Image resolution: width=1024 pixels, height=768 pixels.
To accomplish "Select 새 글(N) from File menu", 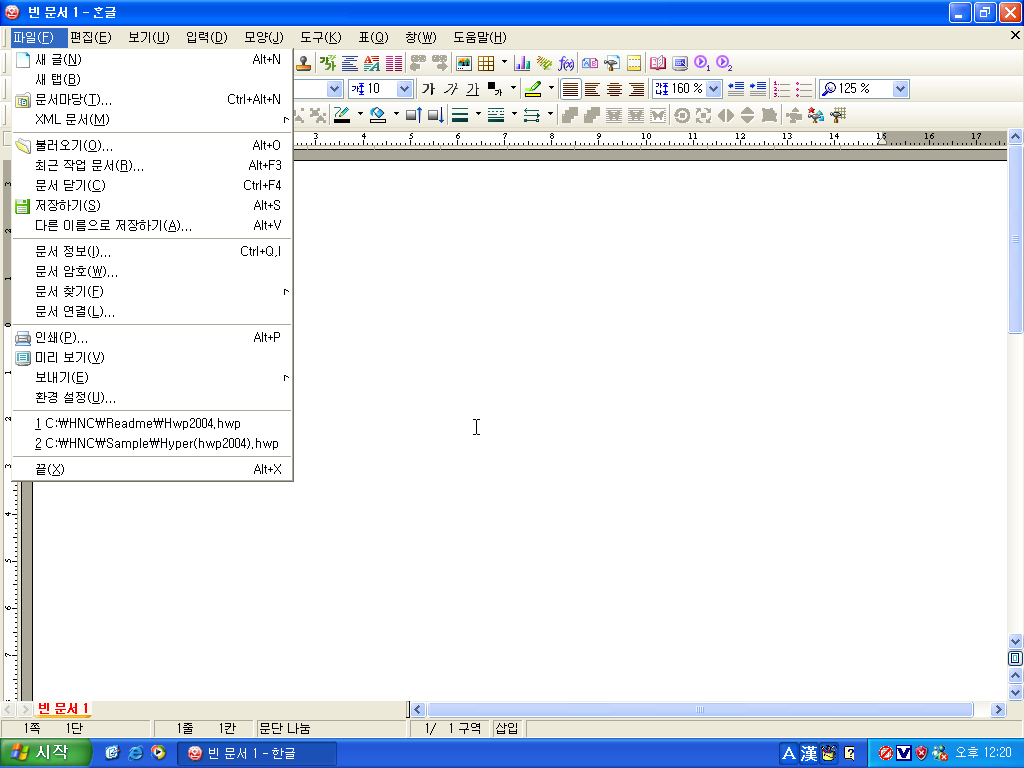I will (x=152, y=59).
